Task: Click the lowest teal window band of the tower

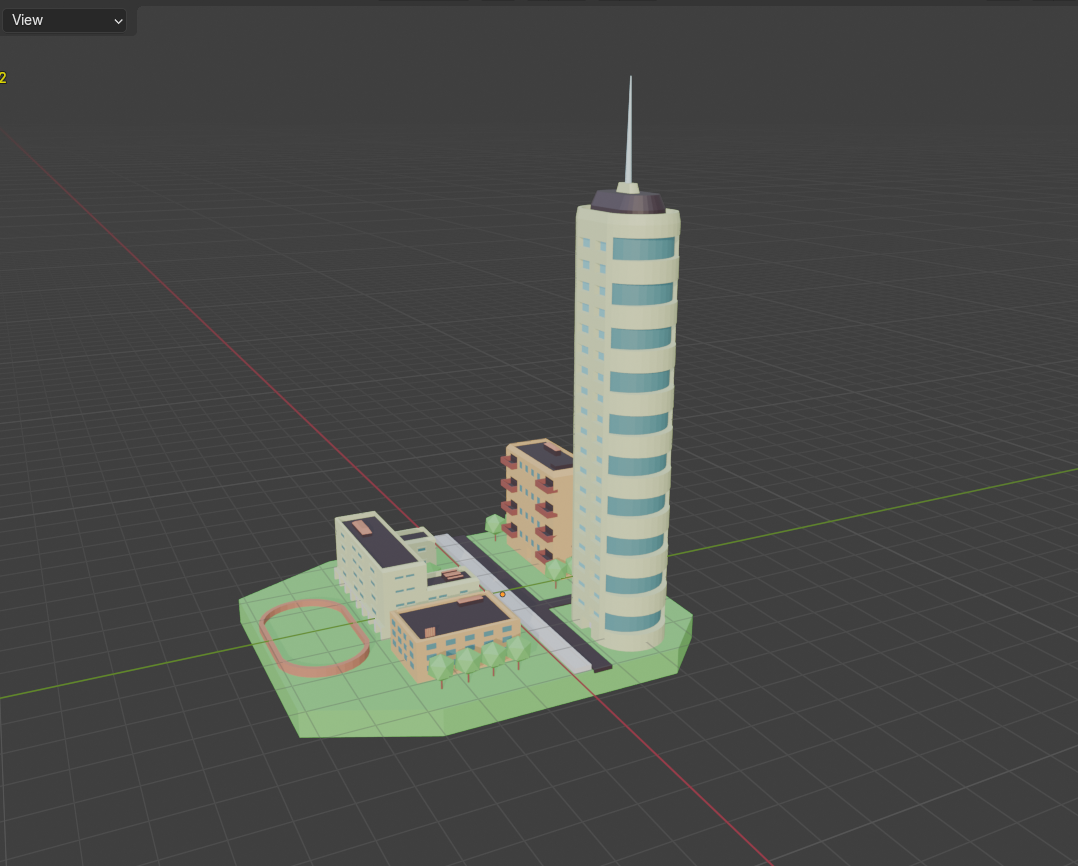Action: pos(633,622)
